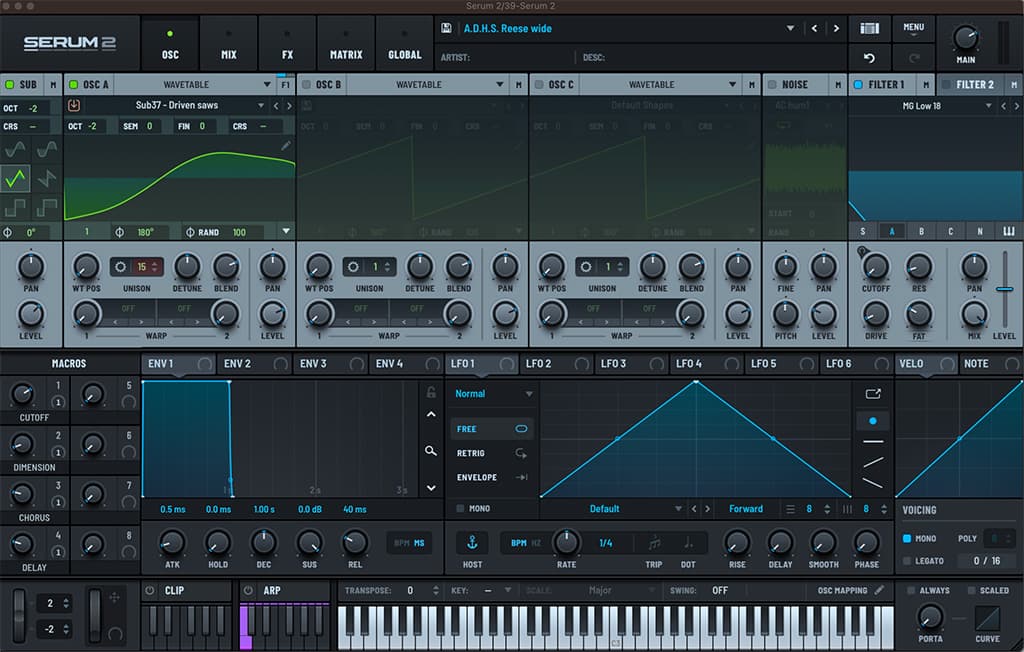Open the preset browser library icon
The image size is (1024, 652).
point(869,28)
